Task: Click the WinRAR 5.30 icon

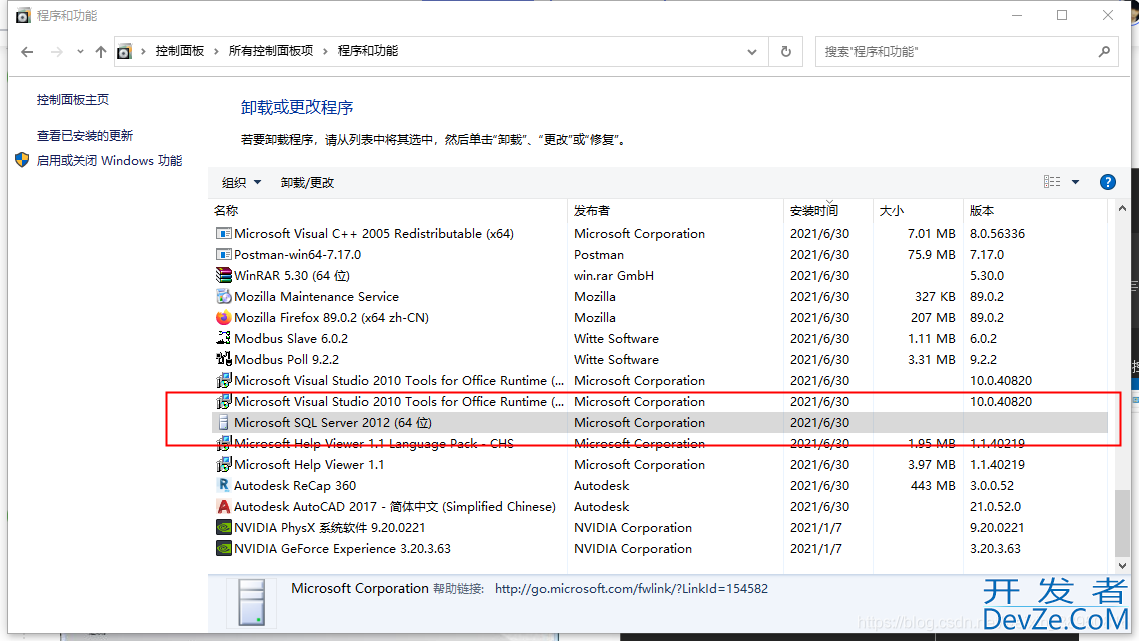Action: point(224,275)
